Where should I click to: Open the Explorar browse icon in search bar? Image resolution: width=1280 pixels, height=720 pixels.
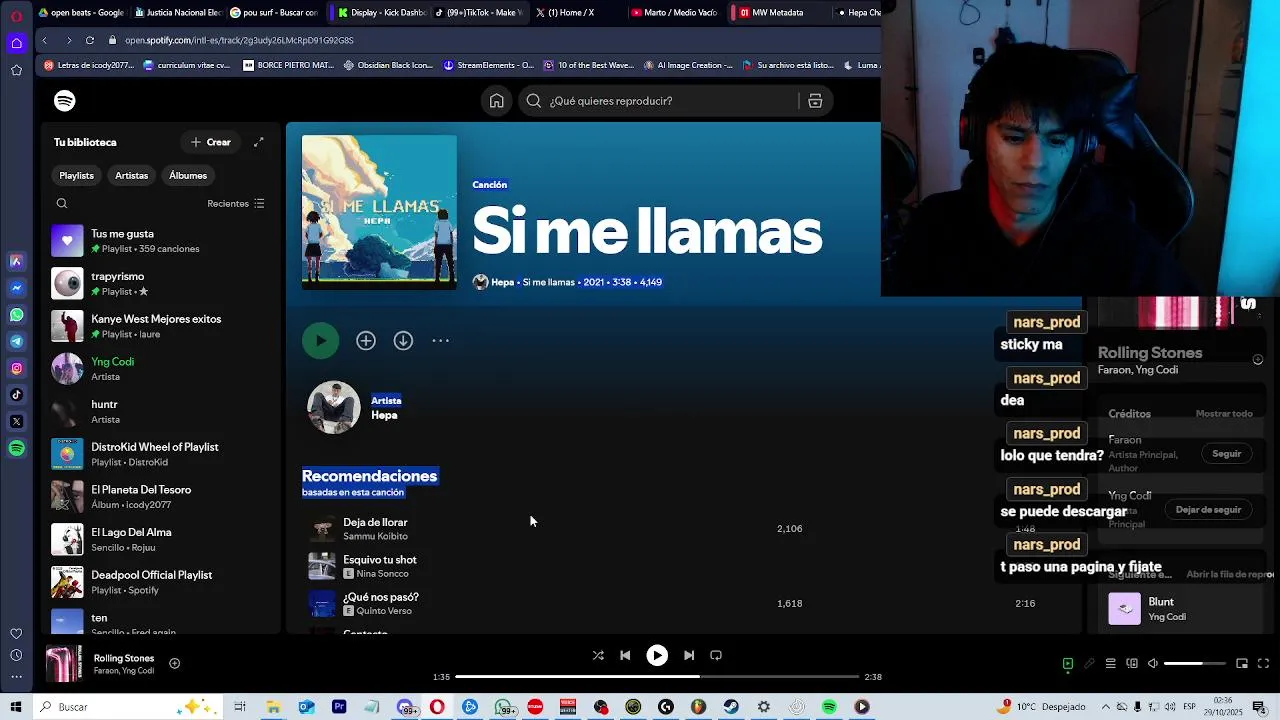(815, 101)
